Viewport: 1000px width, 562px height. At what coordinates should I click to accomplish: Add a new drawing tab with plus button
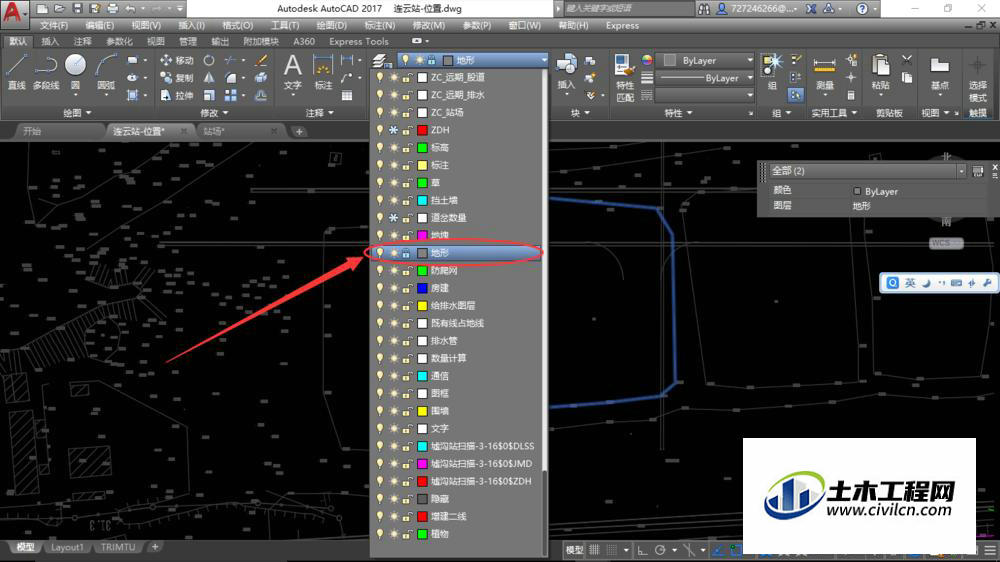[299, 131]
